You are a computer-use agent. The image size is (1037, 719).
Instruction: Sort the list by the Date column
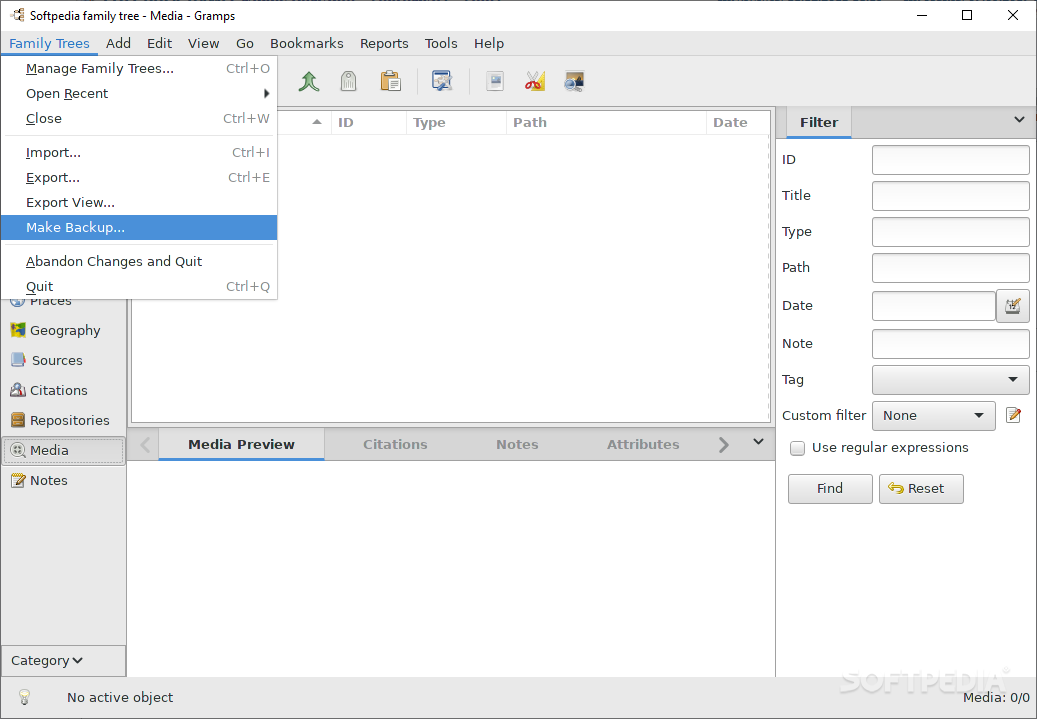(738, 122)
